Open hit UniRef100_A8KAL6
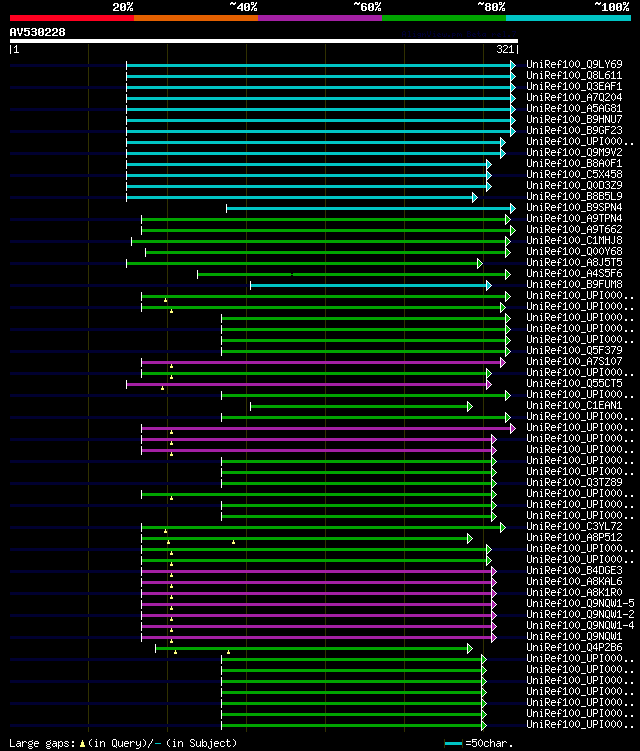This screenshot has height=751, width=640. point(574,582)
